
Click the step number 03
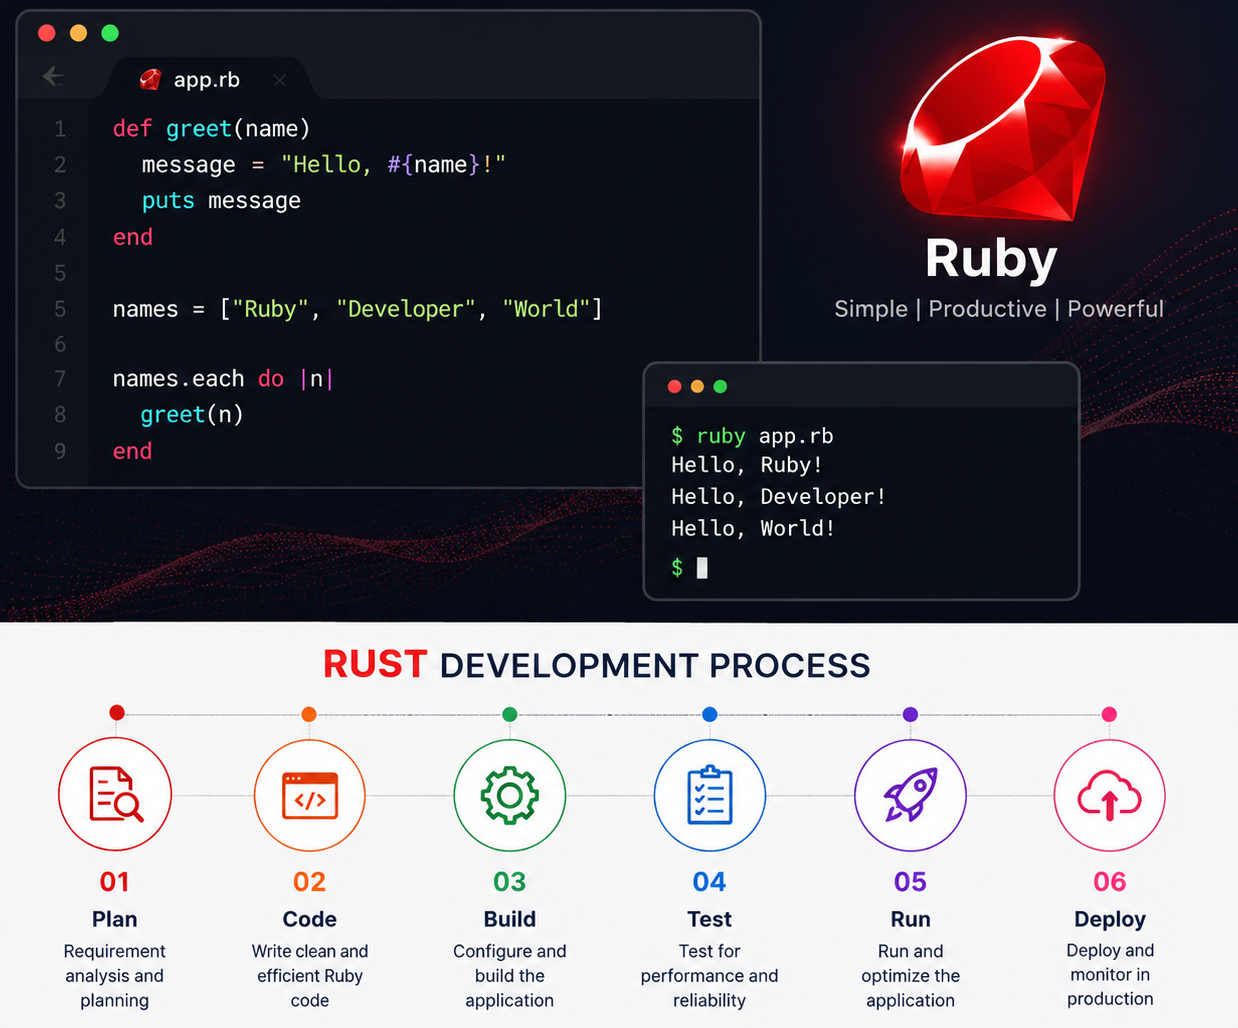point(510,882)
